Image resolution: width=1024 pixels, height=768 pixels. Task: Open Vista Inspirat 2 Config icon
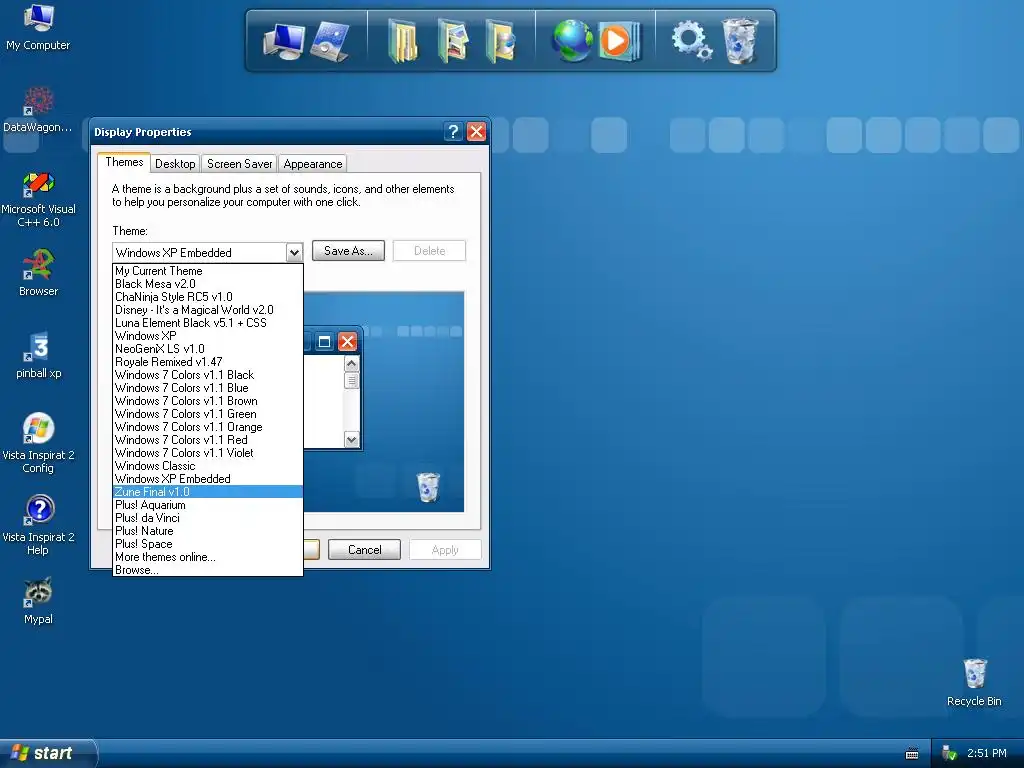pos(38,443)
